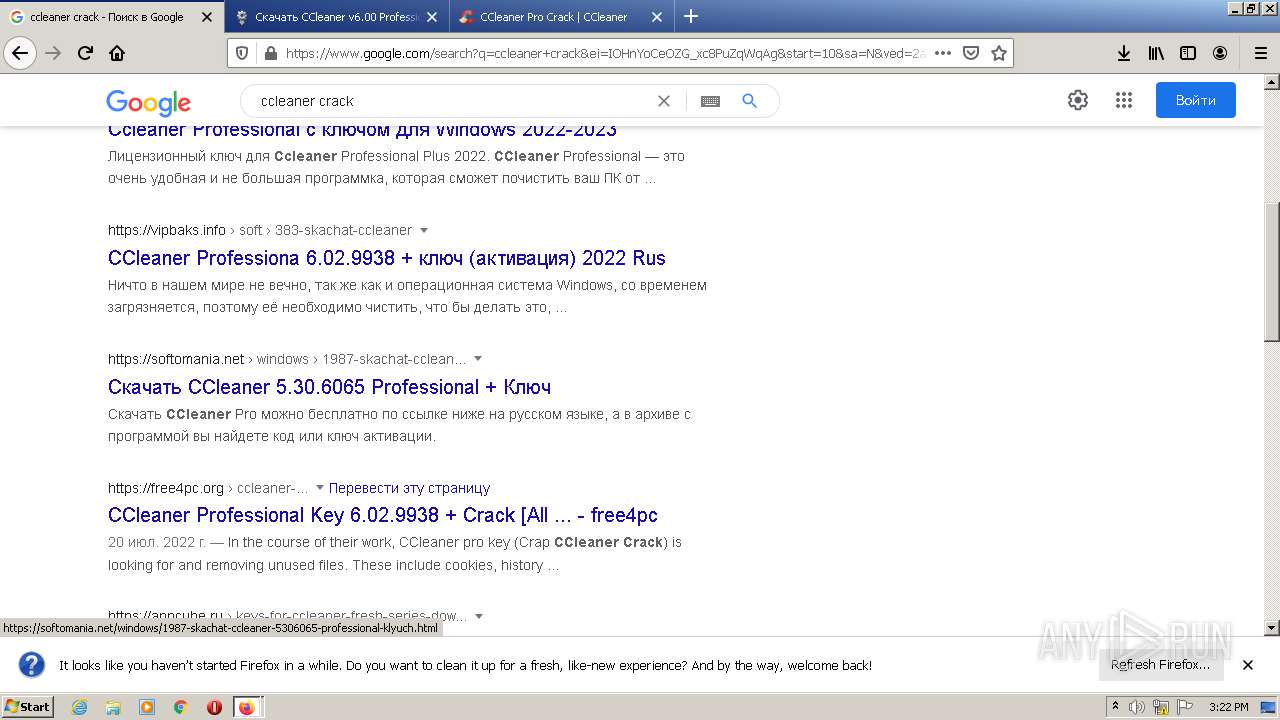Launch media player from taskbar

pyautogui.click(x=147, y=707)
